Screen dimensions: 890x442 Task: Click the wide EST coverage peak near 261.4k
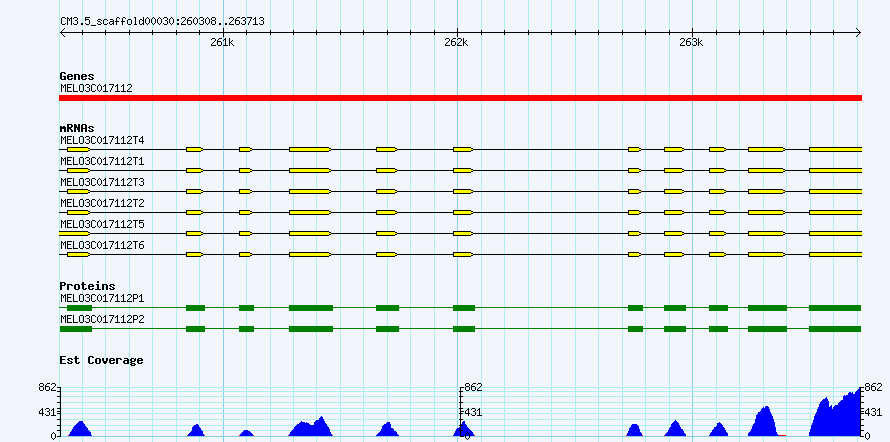click(311, 427)
